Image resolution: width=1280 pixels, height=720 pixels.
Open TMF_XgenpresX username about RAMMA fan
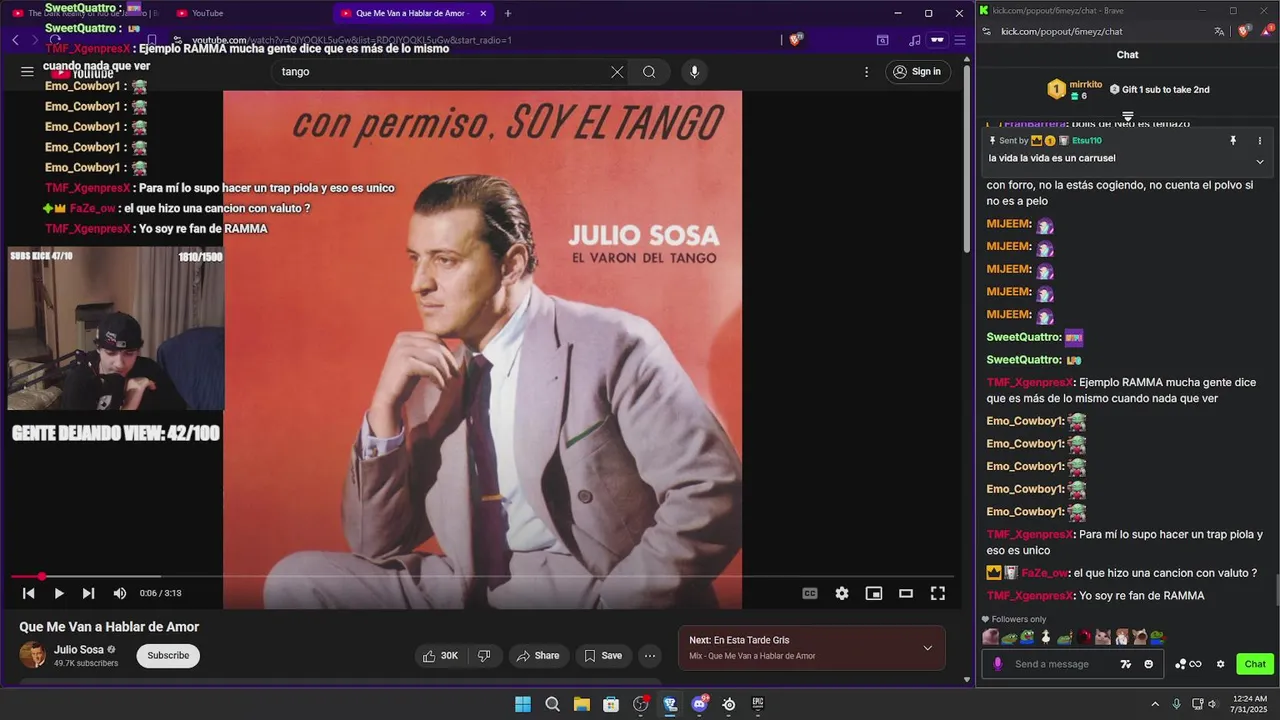tap(1030, 596)
